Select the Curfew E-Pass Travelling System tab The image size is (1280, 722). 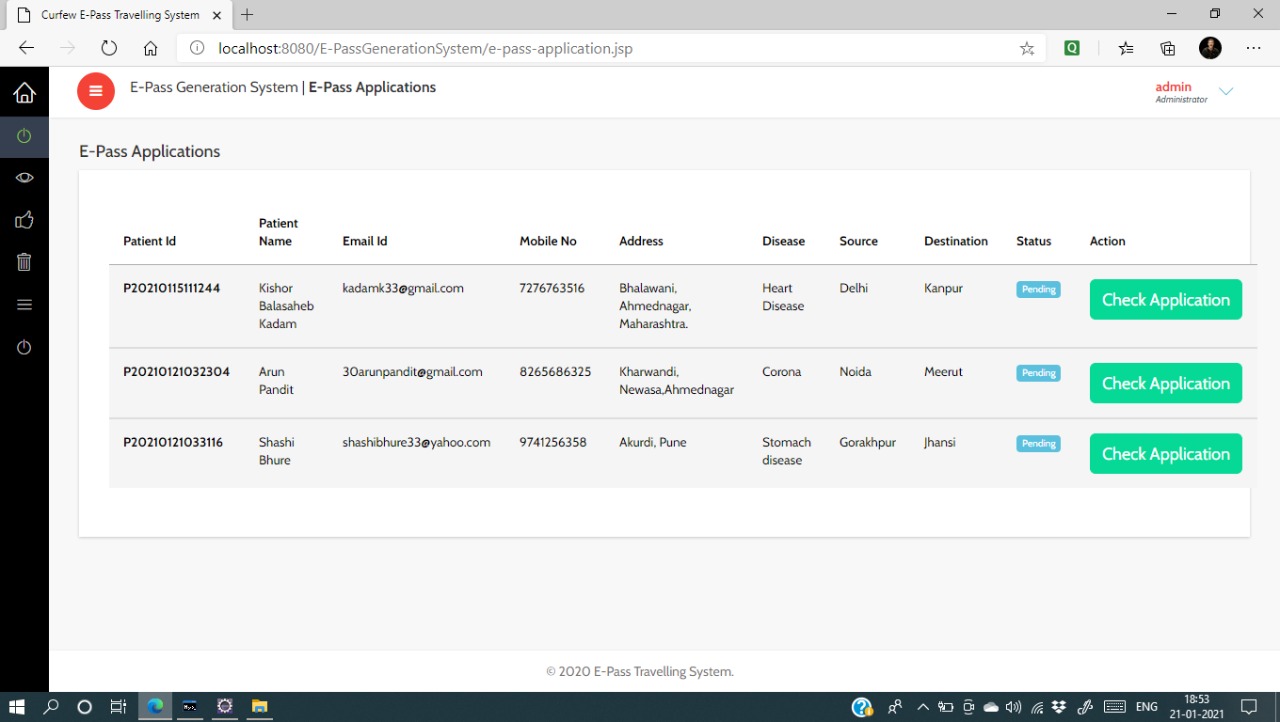118,15
